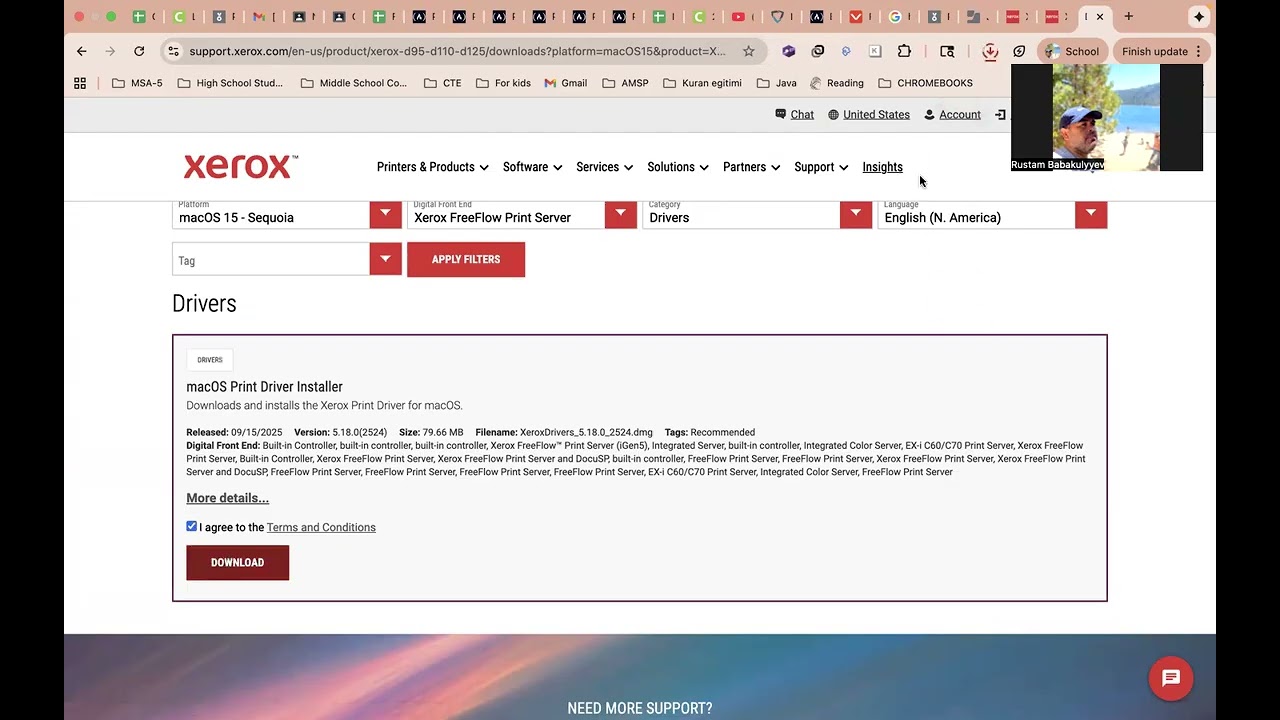Open Middle School bookmark folder

click(353, 83)
